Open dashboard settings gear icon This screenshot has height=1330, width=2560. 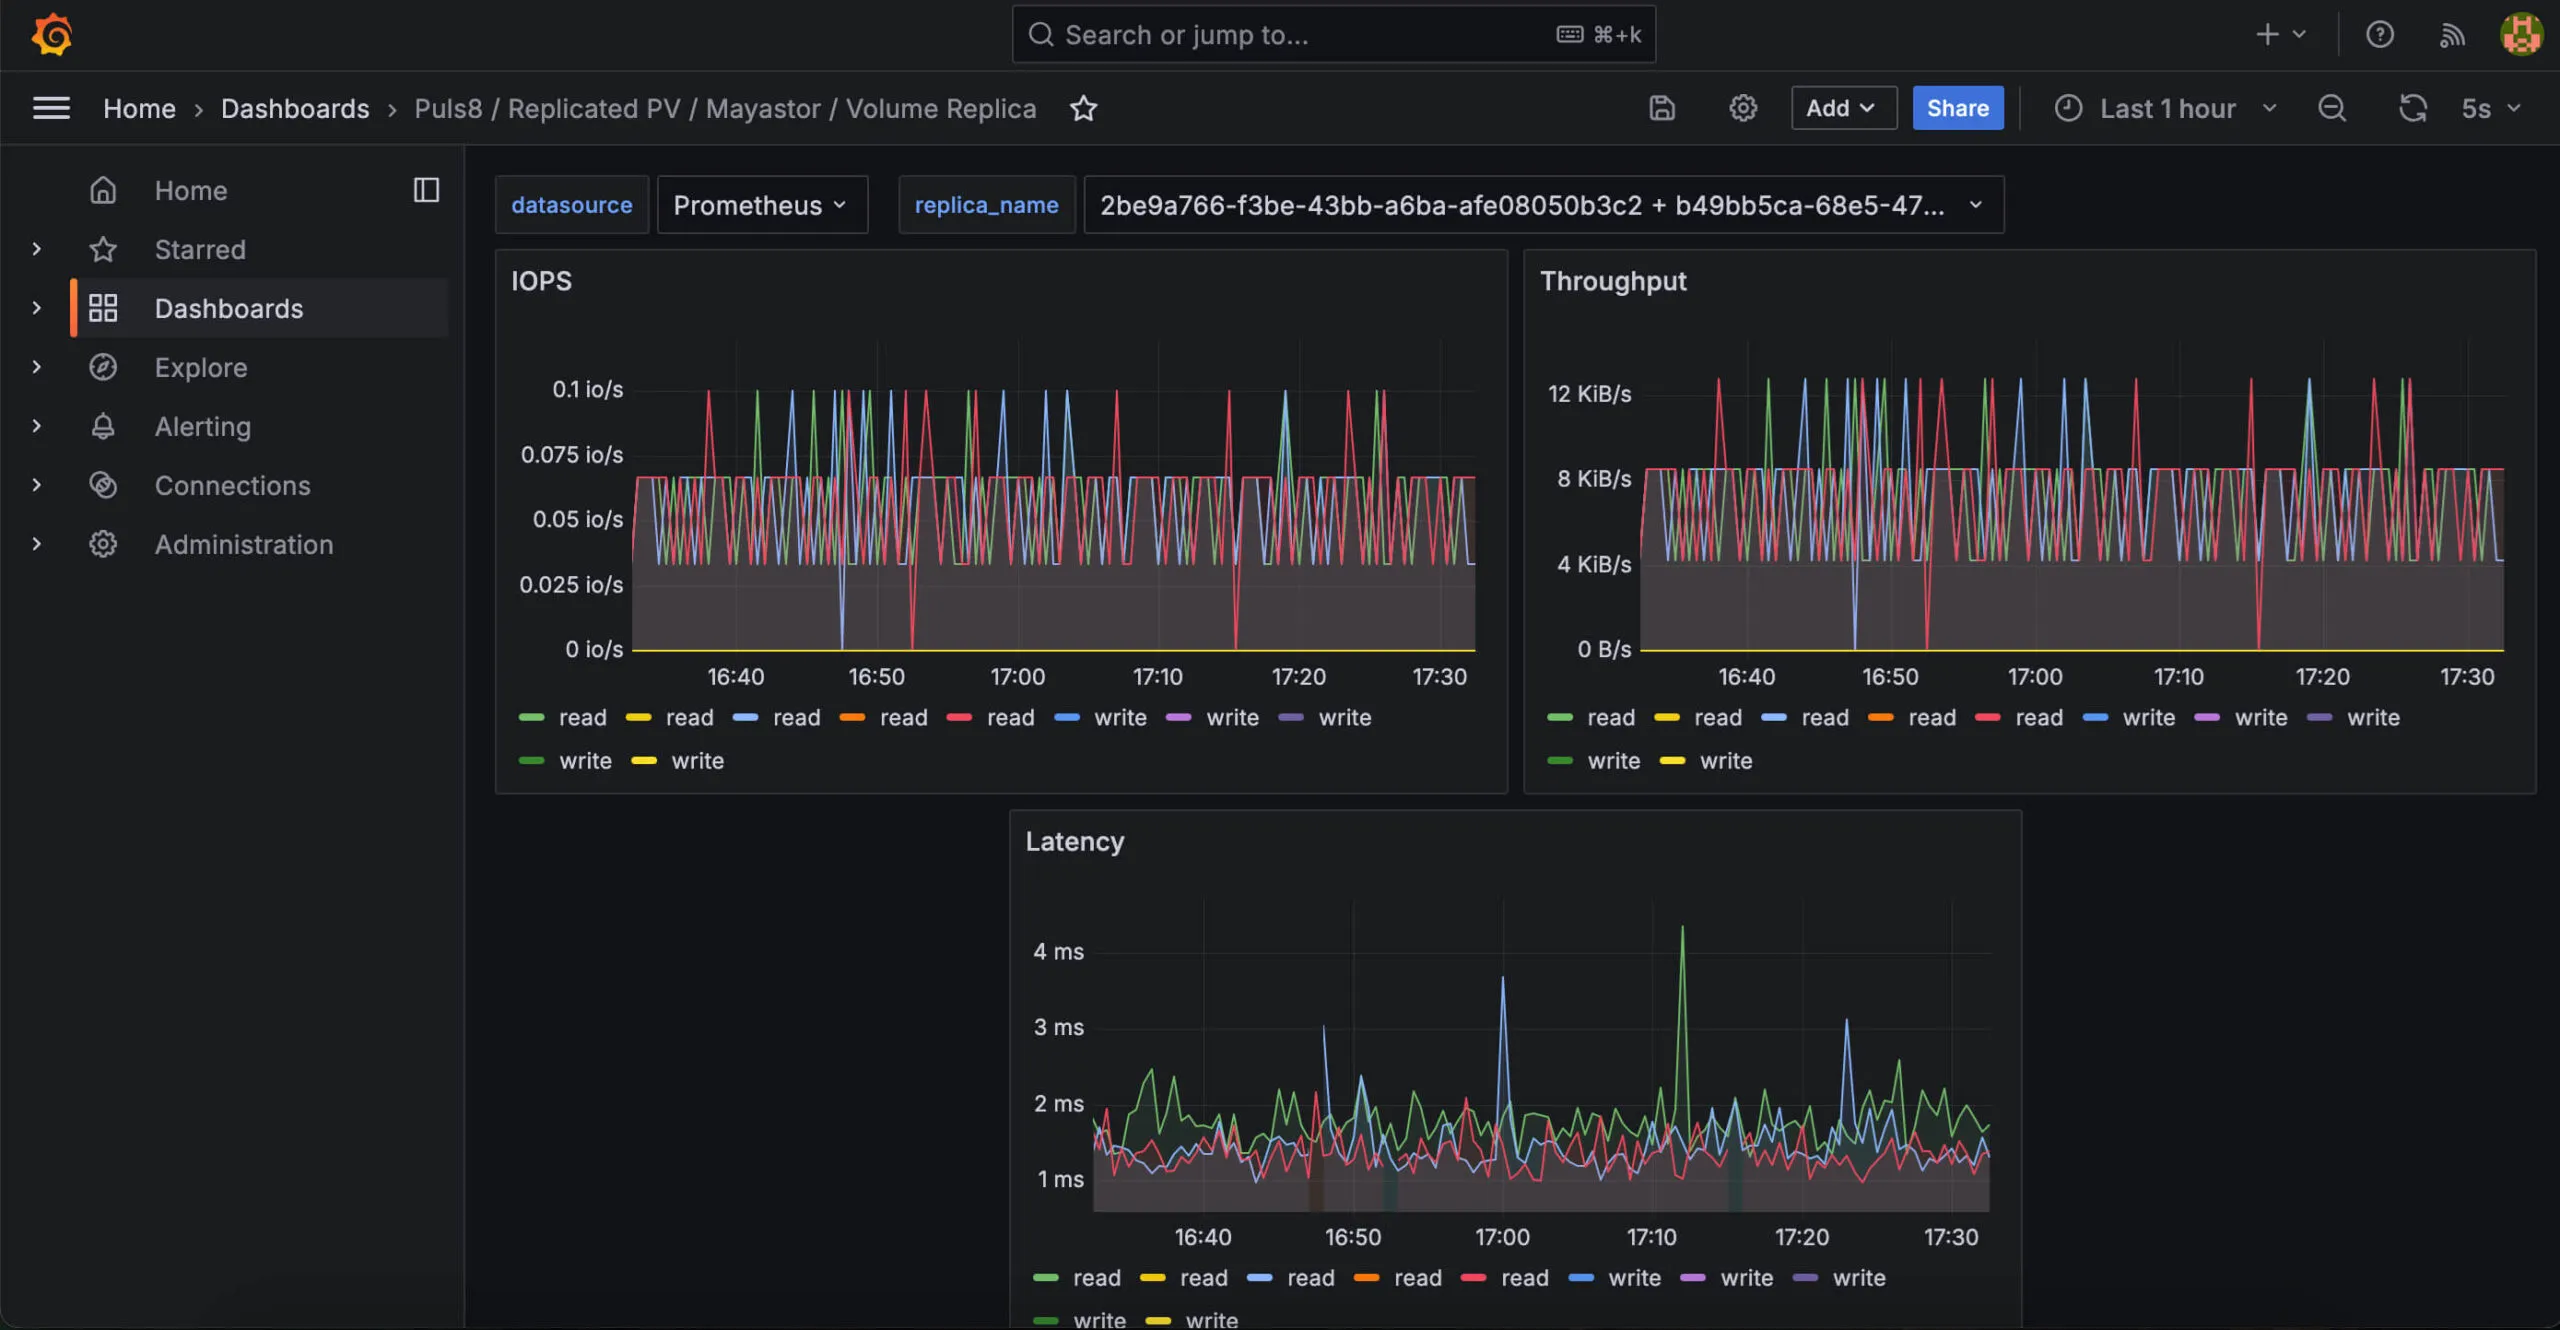pos(1742,108)
